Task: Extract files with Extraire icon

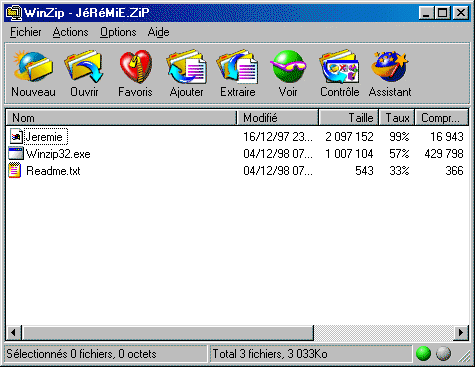Action: pos(237,67)
